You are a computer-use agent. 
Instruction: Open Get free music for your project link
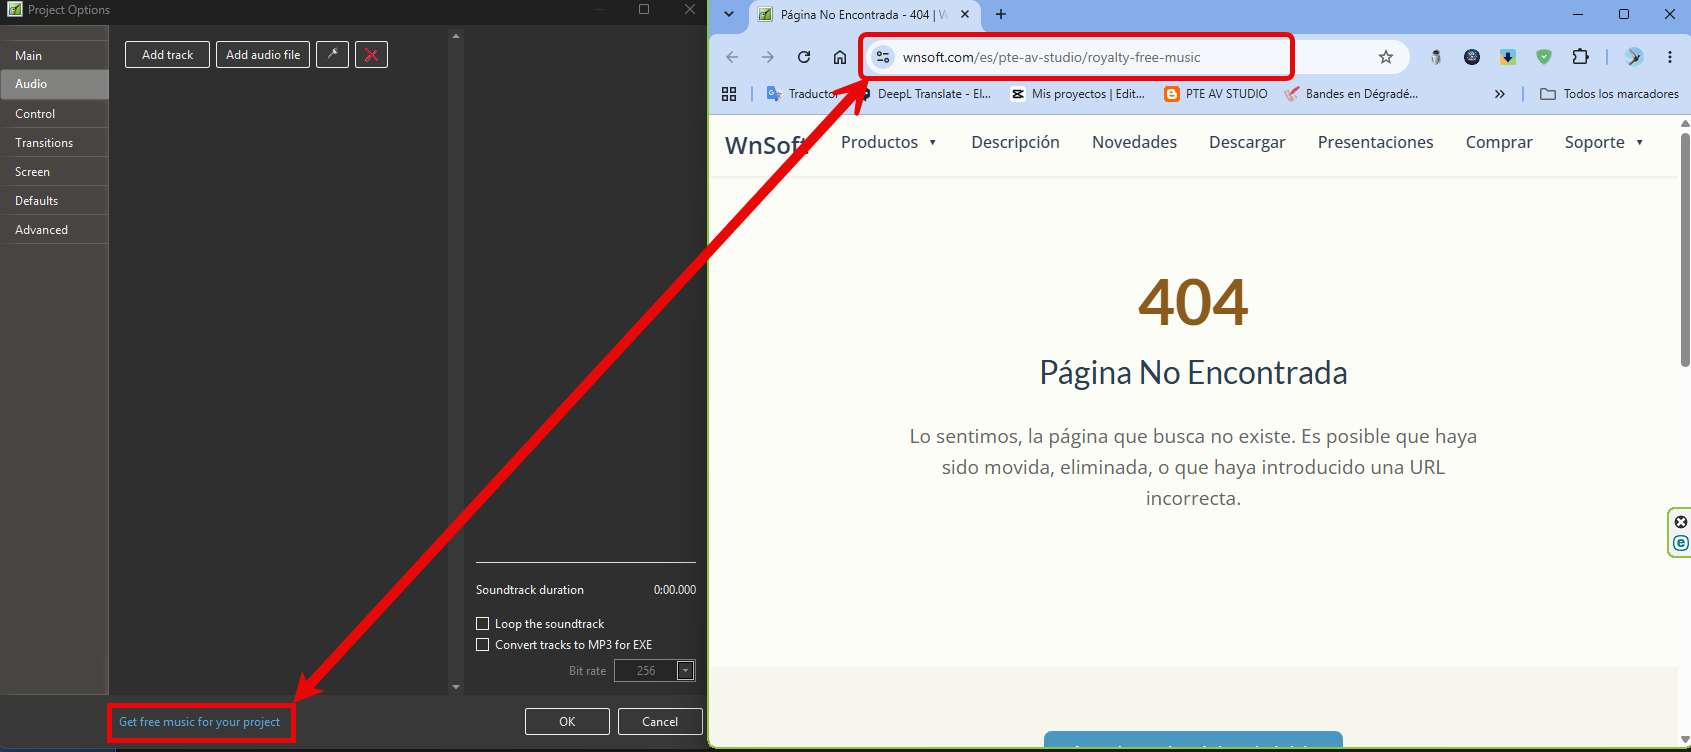199,722
